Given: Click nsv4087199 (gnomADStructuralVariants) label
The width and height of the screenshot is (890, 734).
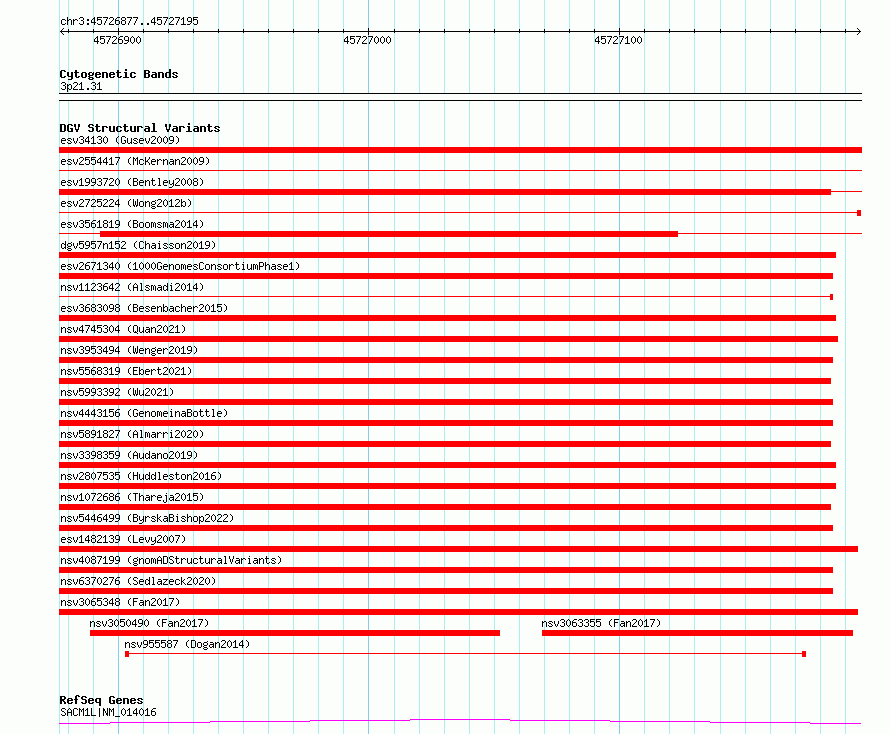Looking at the screenshot, I should (x=171, y=560).
